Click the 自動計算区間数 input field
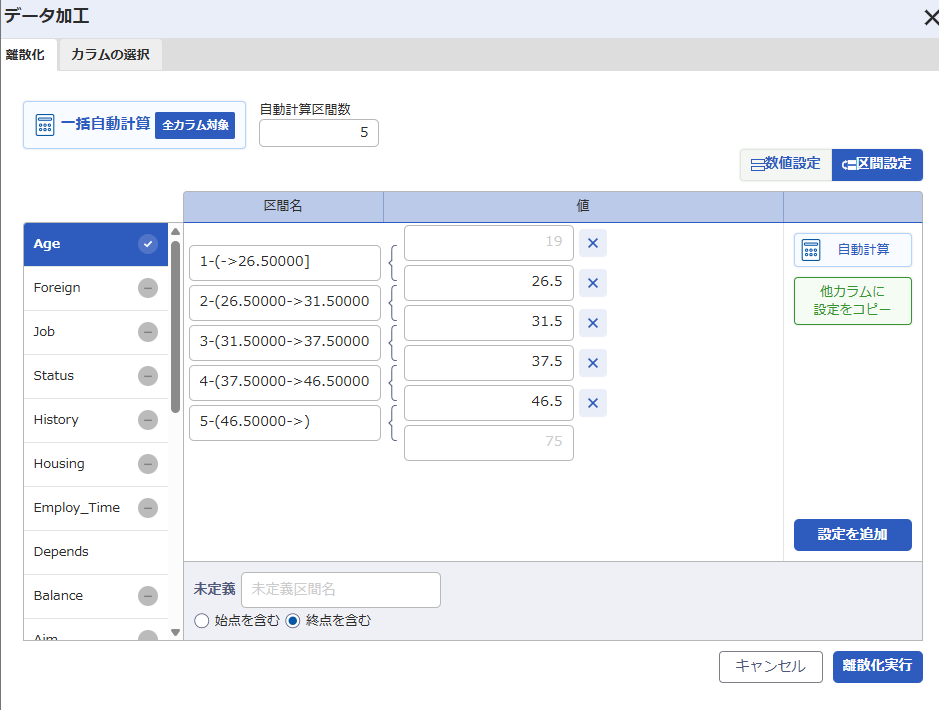 pos(319,132)
